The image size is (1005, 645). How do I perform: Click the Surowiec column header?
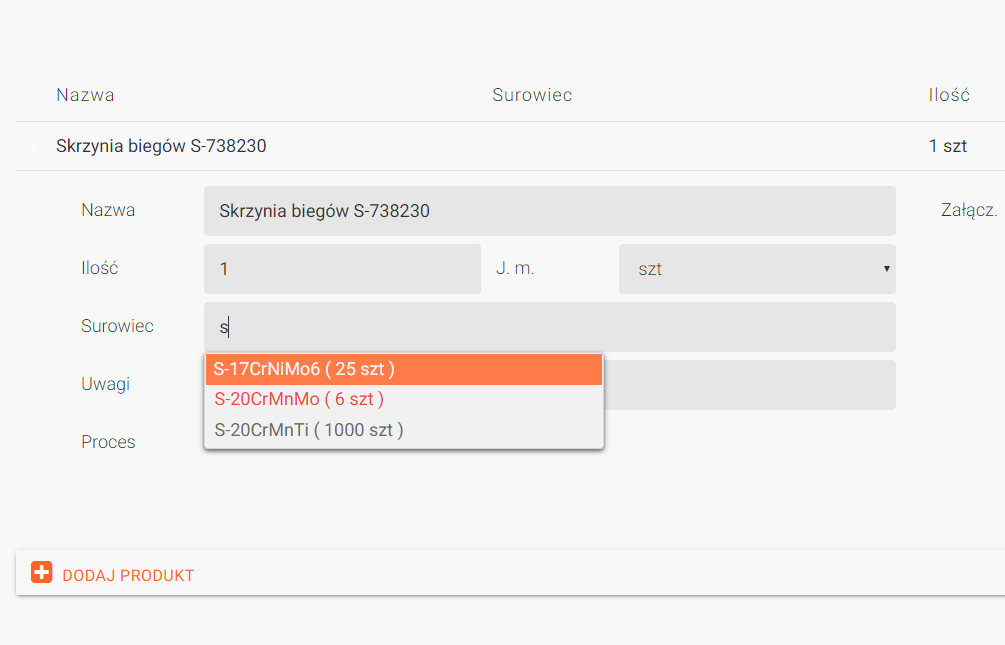pyautogui.click(x=532, y=95)
